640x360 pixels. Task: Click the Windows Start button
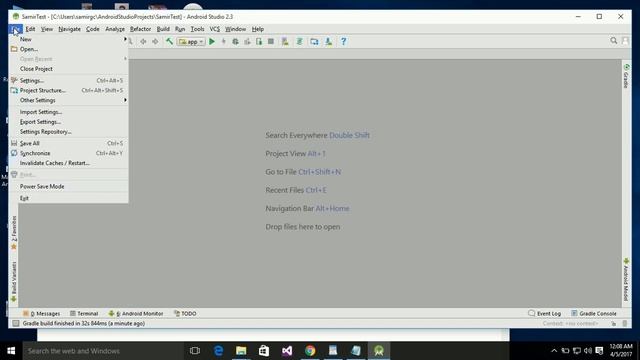11,351
